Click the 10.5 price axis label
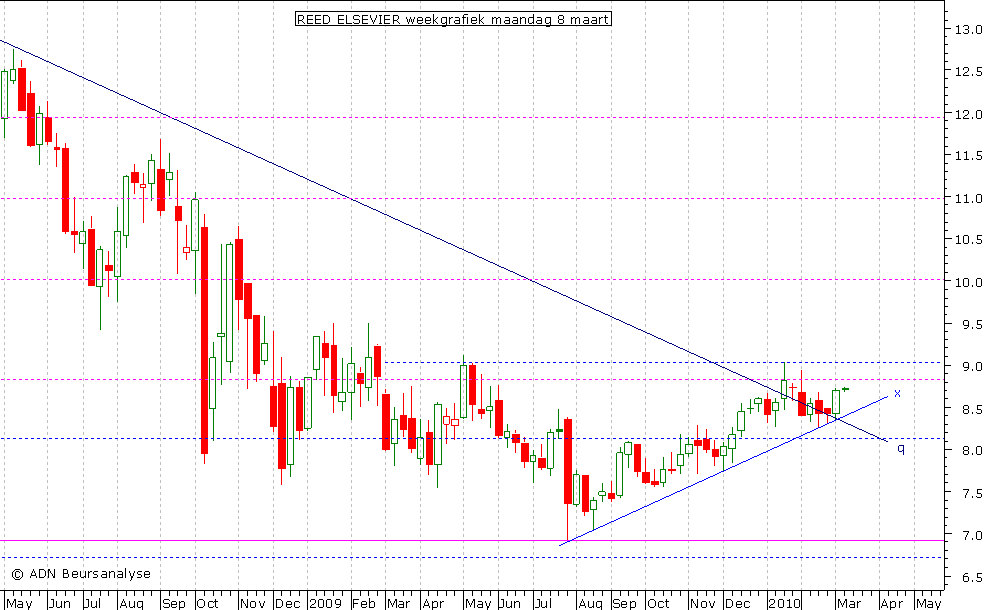 point(967,240)
